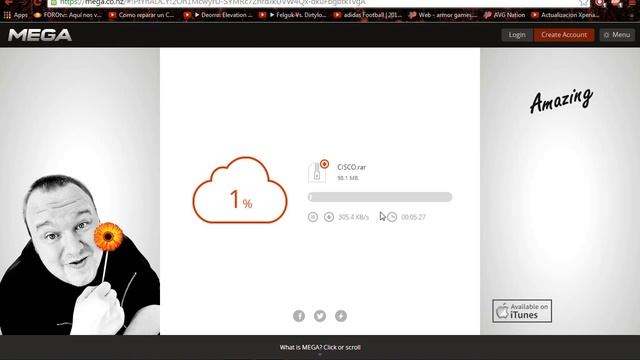This screenshot has width=640, height=360.
Task: Click the orange download badge on file icon
Action: click(324, 164)
